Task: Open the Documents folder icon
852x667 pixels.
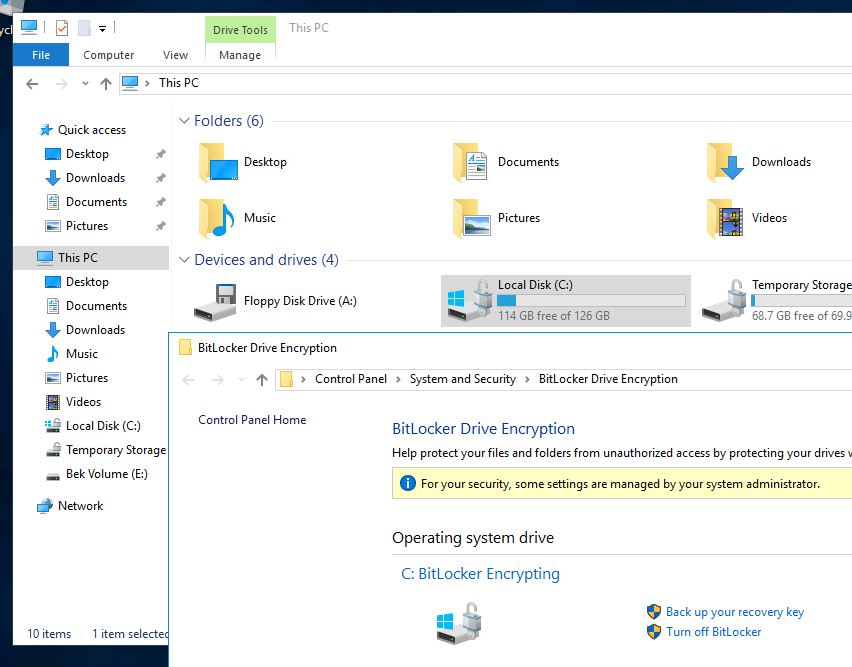Action: [470, 162]
